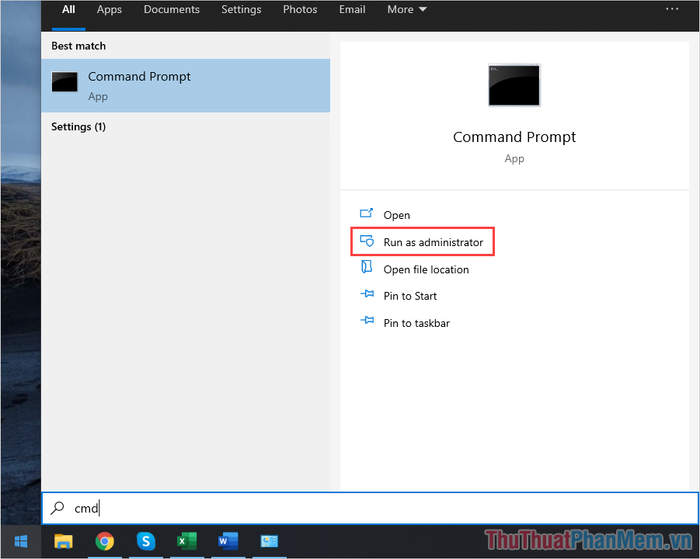Switch to the All search tab
Image resolution: width=700 pixels, height=559 pixels.
click(68, 9)
